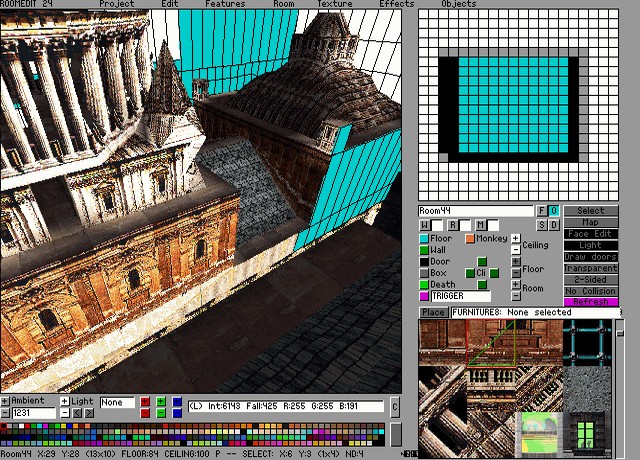Click the cyan Floor marker square

click(x=424, y=239)
